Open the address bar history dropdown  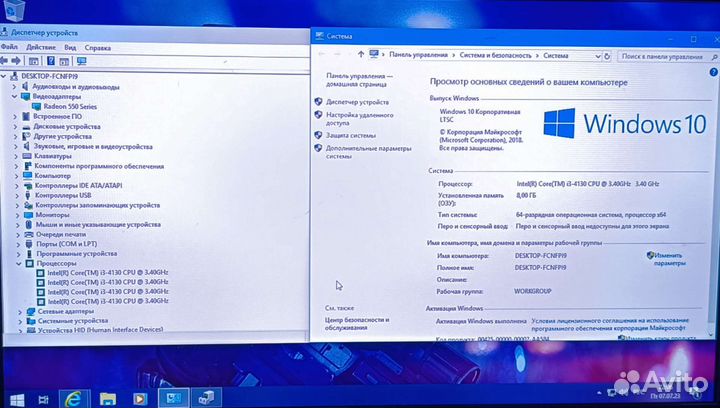(x=598, y=56)
